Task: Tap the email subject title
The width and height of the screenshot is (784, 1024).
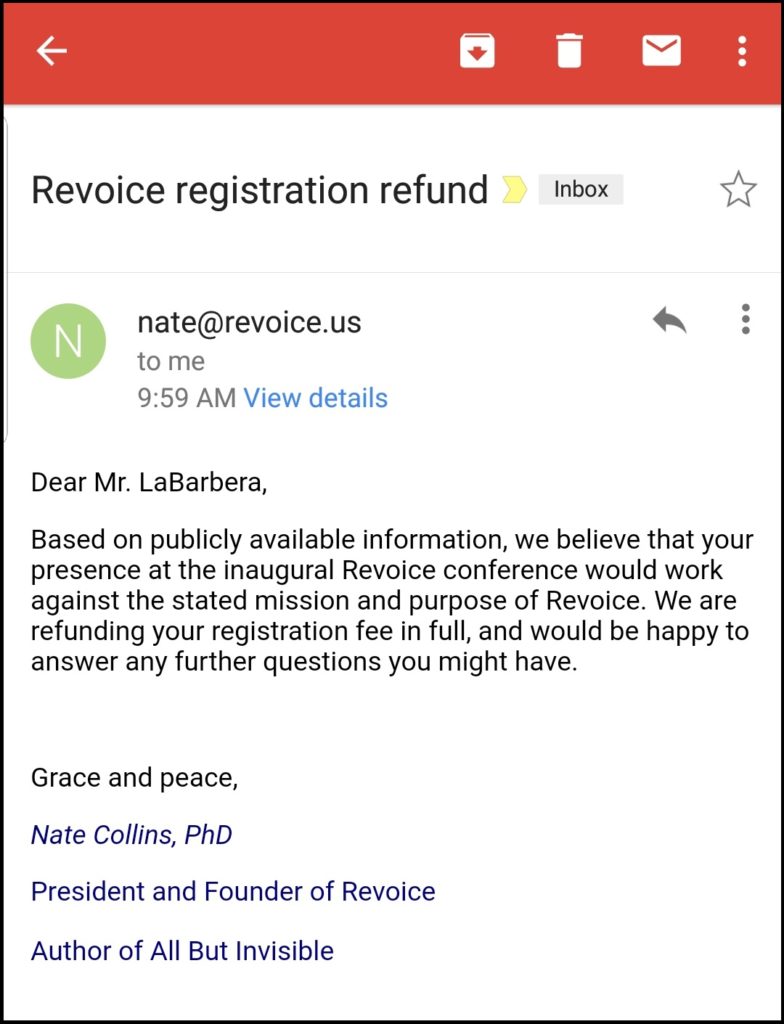Action: [x=259, y=189]
